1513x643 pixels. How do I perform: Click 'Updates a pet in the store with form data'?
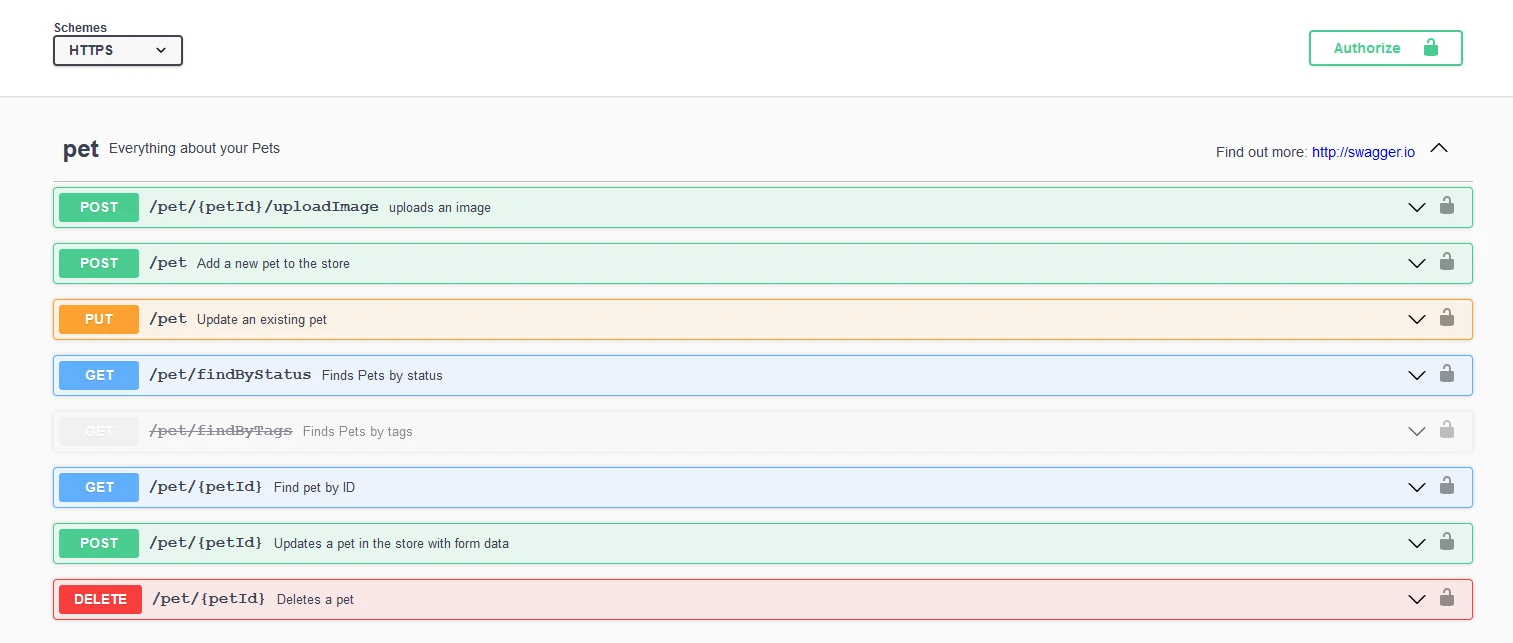[x=391, y=544]
